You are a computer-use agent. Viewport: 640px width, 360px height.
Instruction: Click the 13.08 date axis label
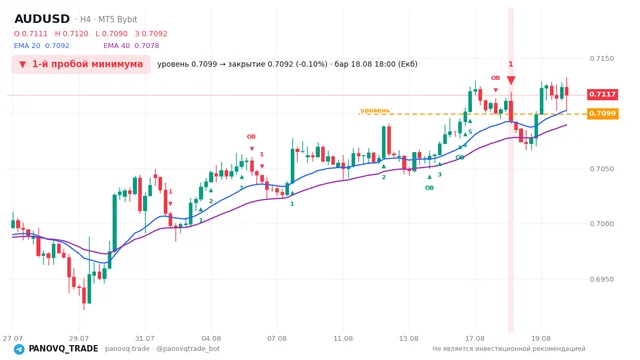point(409,338)
